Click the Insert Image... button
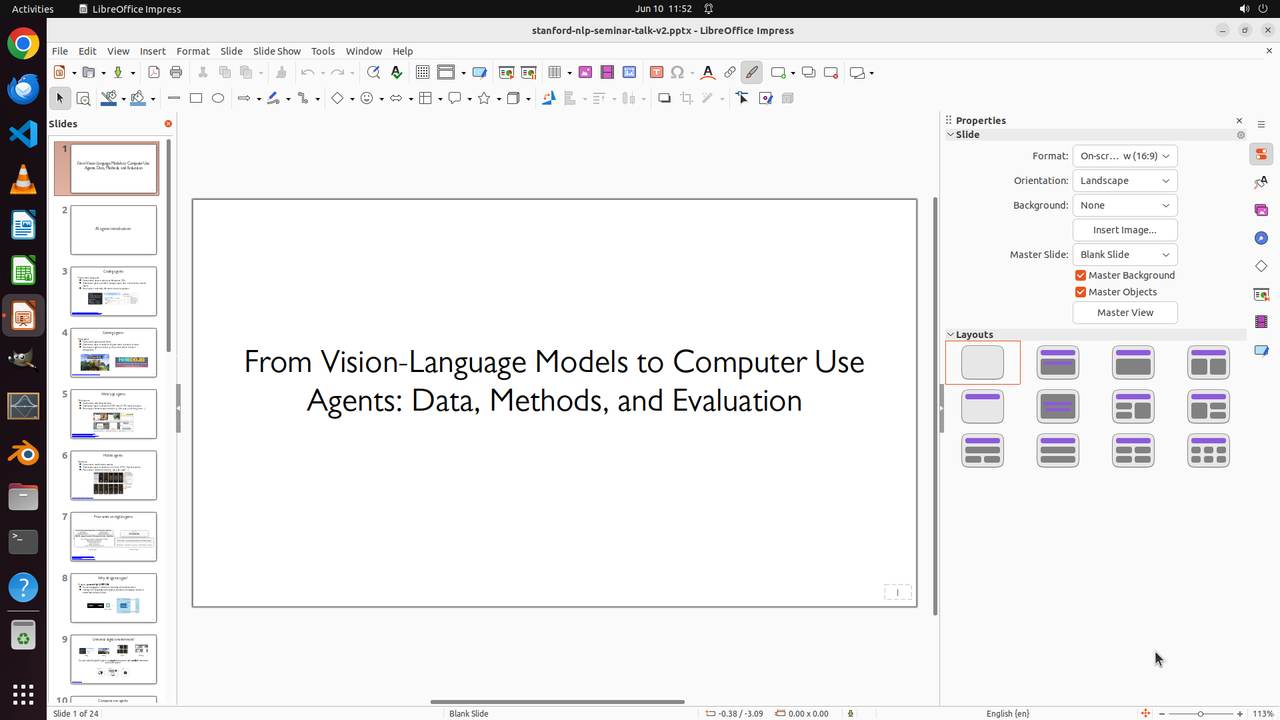Viewport: 1280px width, 720px height. pos(1125,229)
